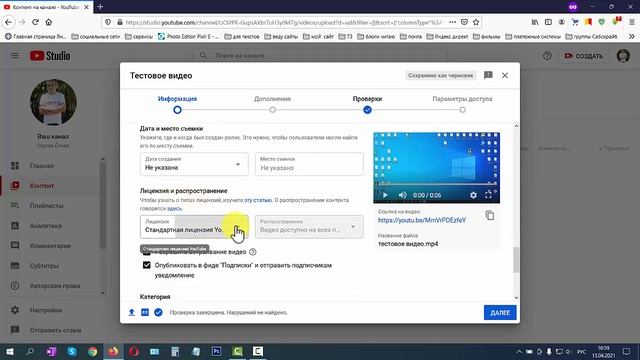
Task: Open Комментарии in the sidebar
Action: pyautogui.click(x=51, y=246)
